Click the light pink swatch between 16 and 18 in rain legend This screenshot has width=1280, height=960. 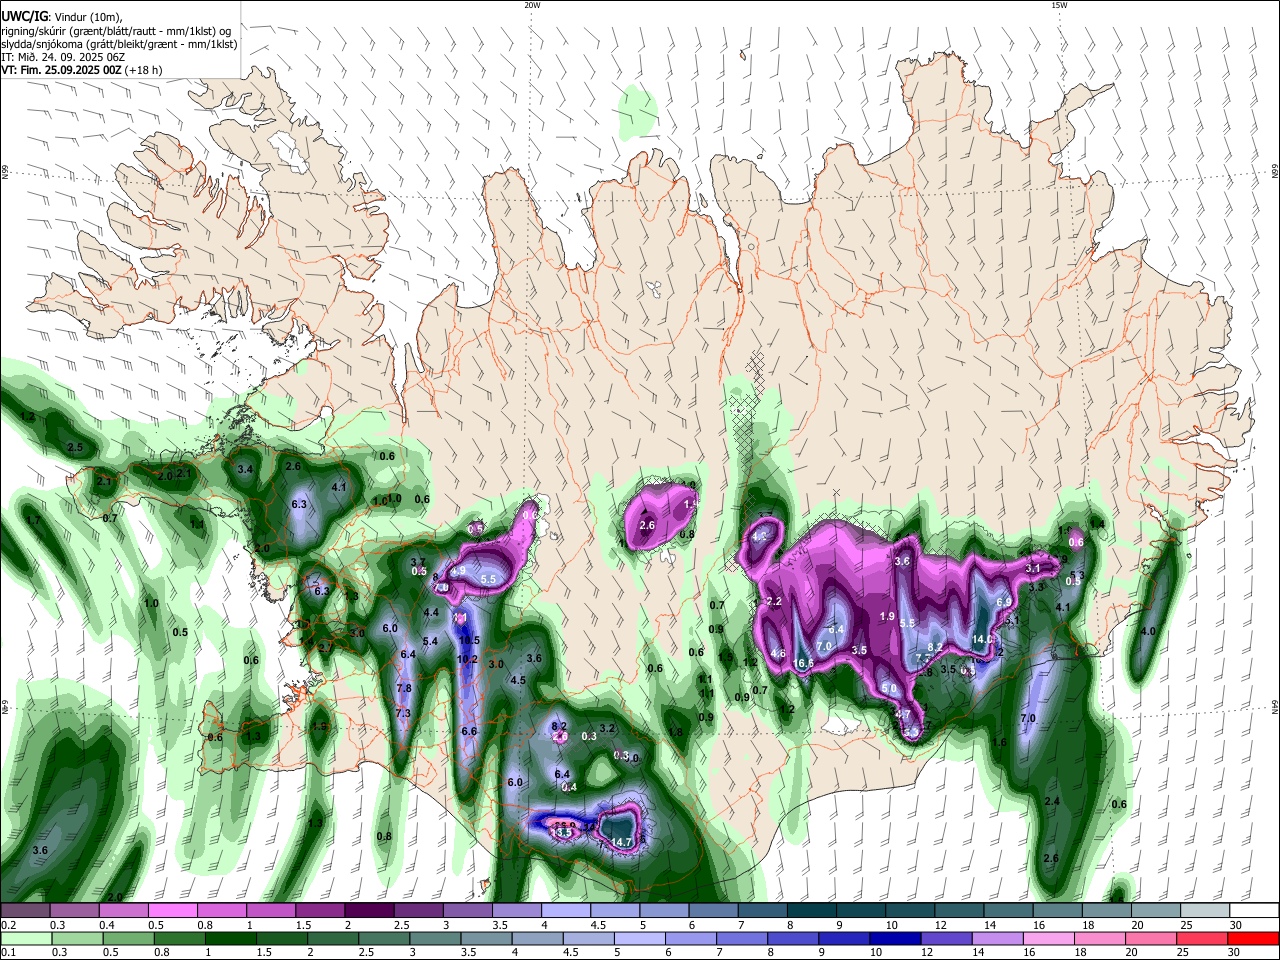coord(1048,938)
